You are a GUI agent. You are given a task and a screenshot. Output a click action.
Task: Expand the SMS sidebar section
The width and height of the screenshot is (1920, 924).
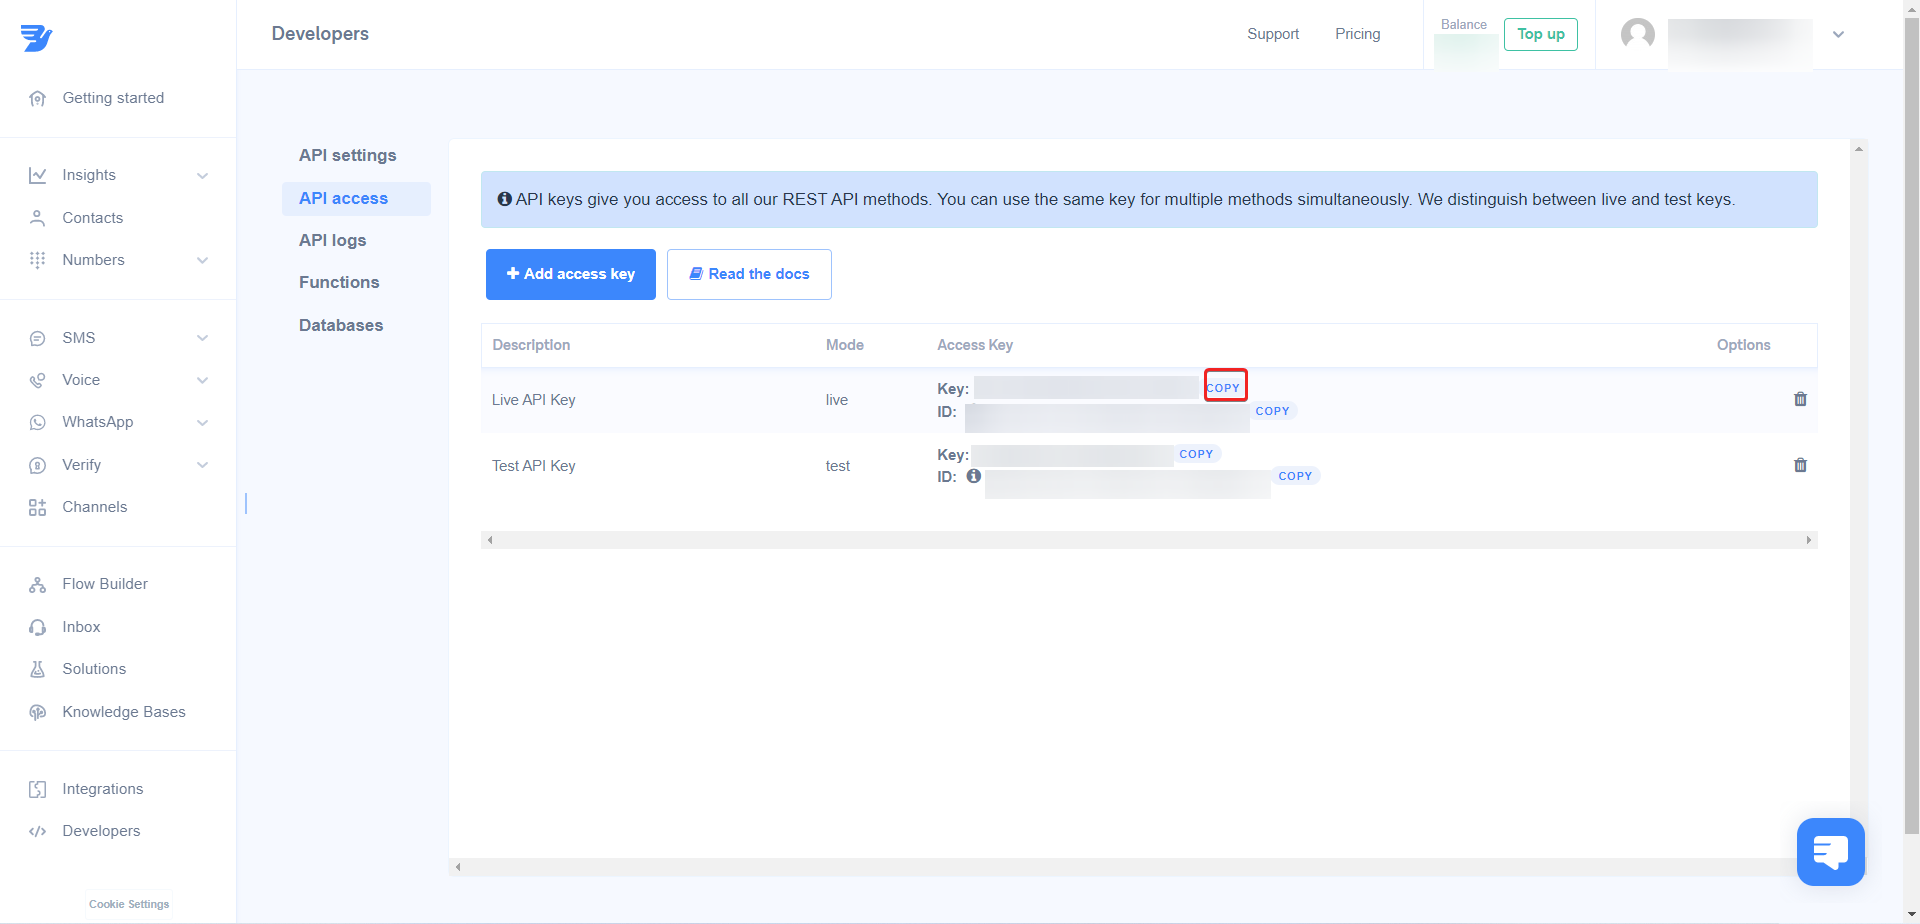point(202,338)
